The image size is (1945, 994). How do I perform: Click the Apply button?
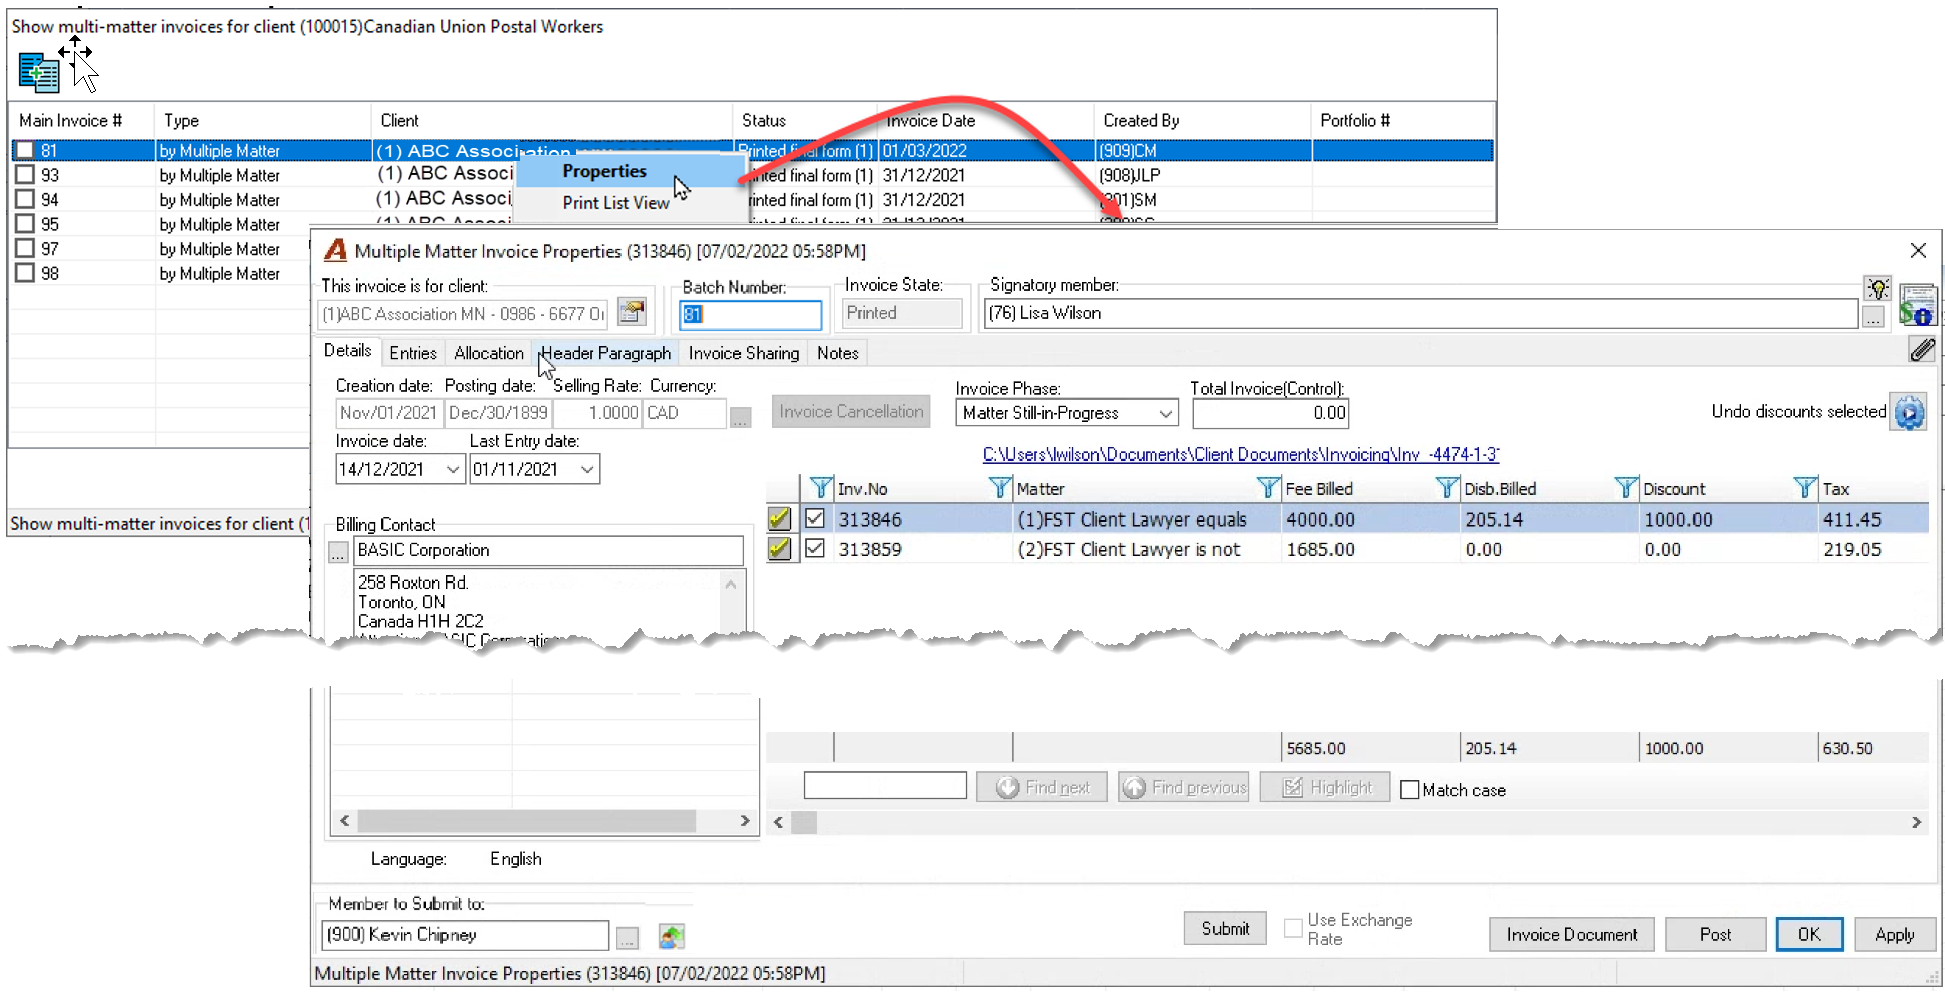pyautogui.click(x=1895, y=935)
